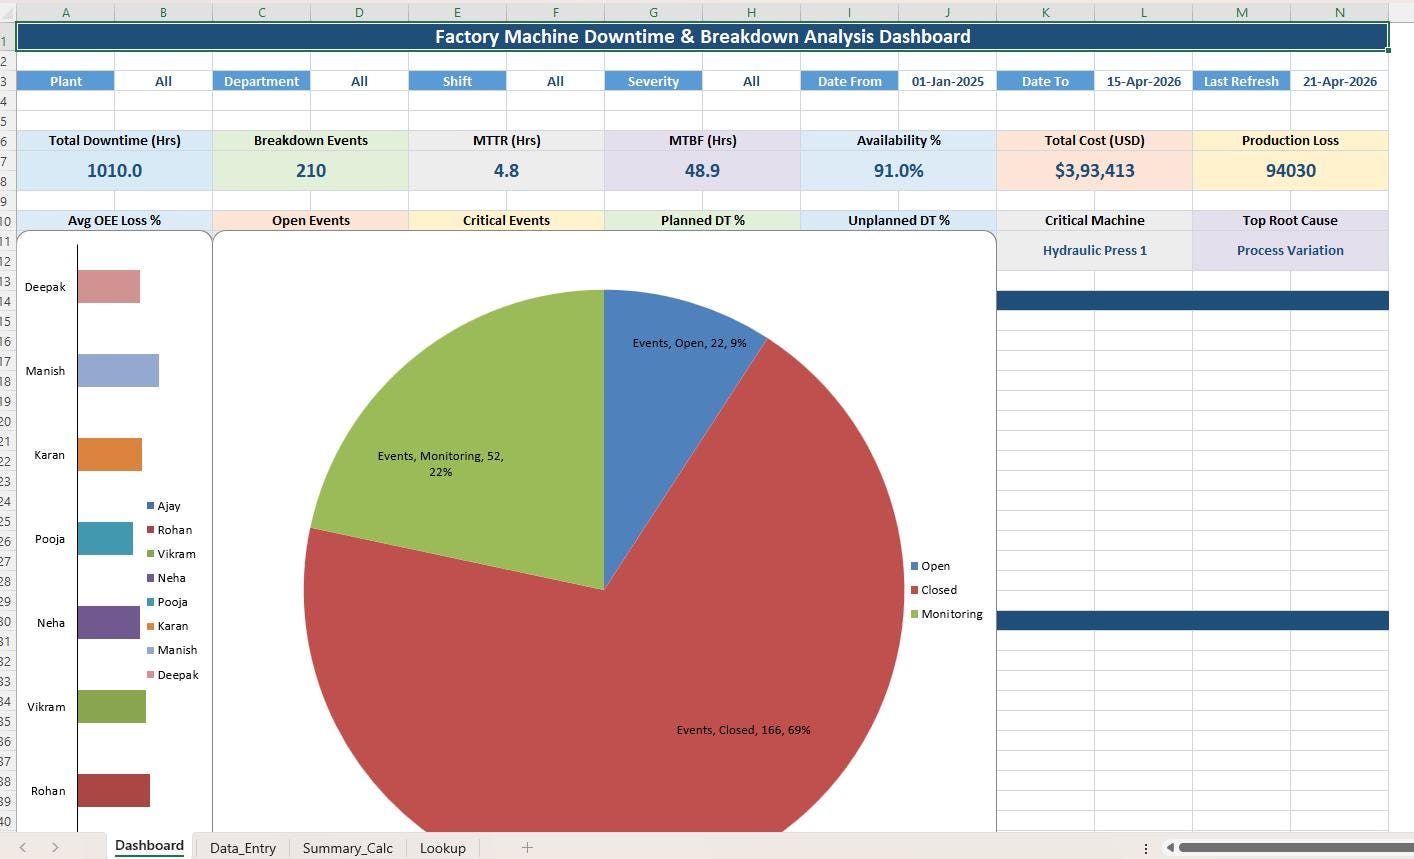The height and width of the screenshot is (859, 1414).
Task: Select Production Loss value 94030
Action: tap(1290, 170)
